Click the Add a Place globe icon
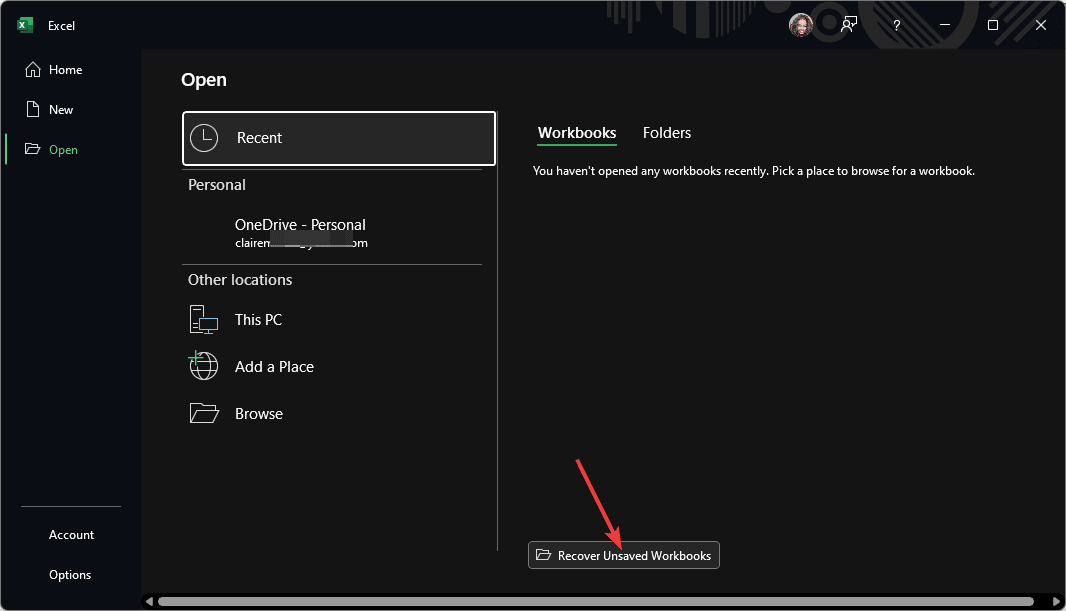Image resolution: width=1066 pixels, height=611 pixels. click(x=204, y=366)
